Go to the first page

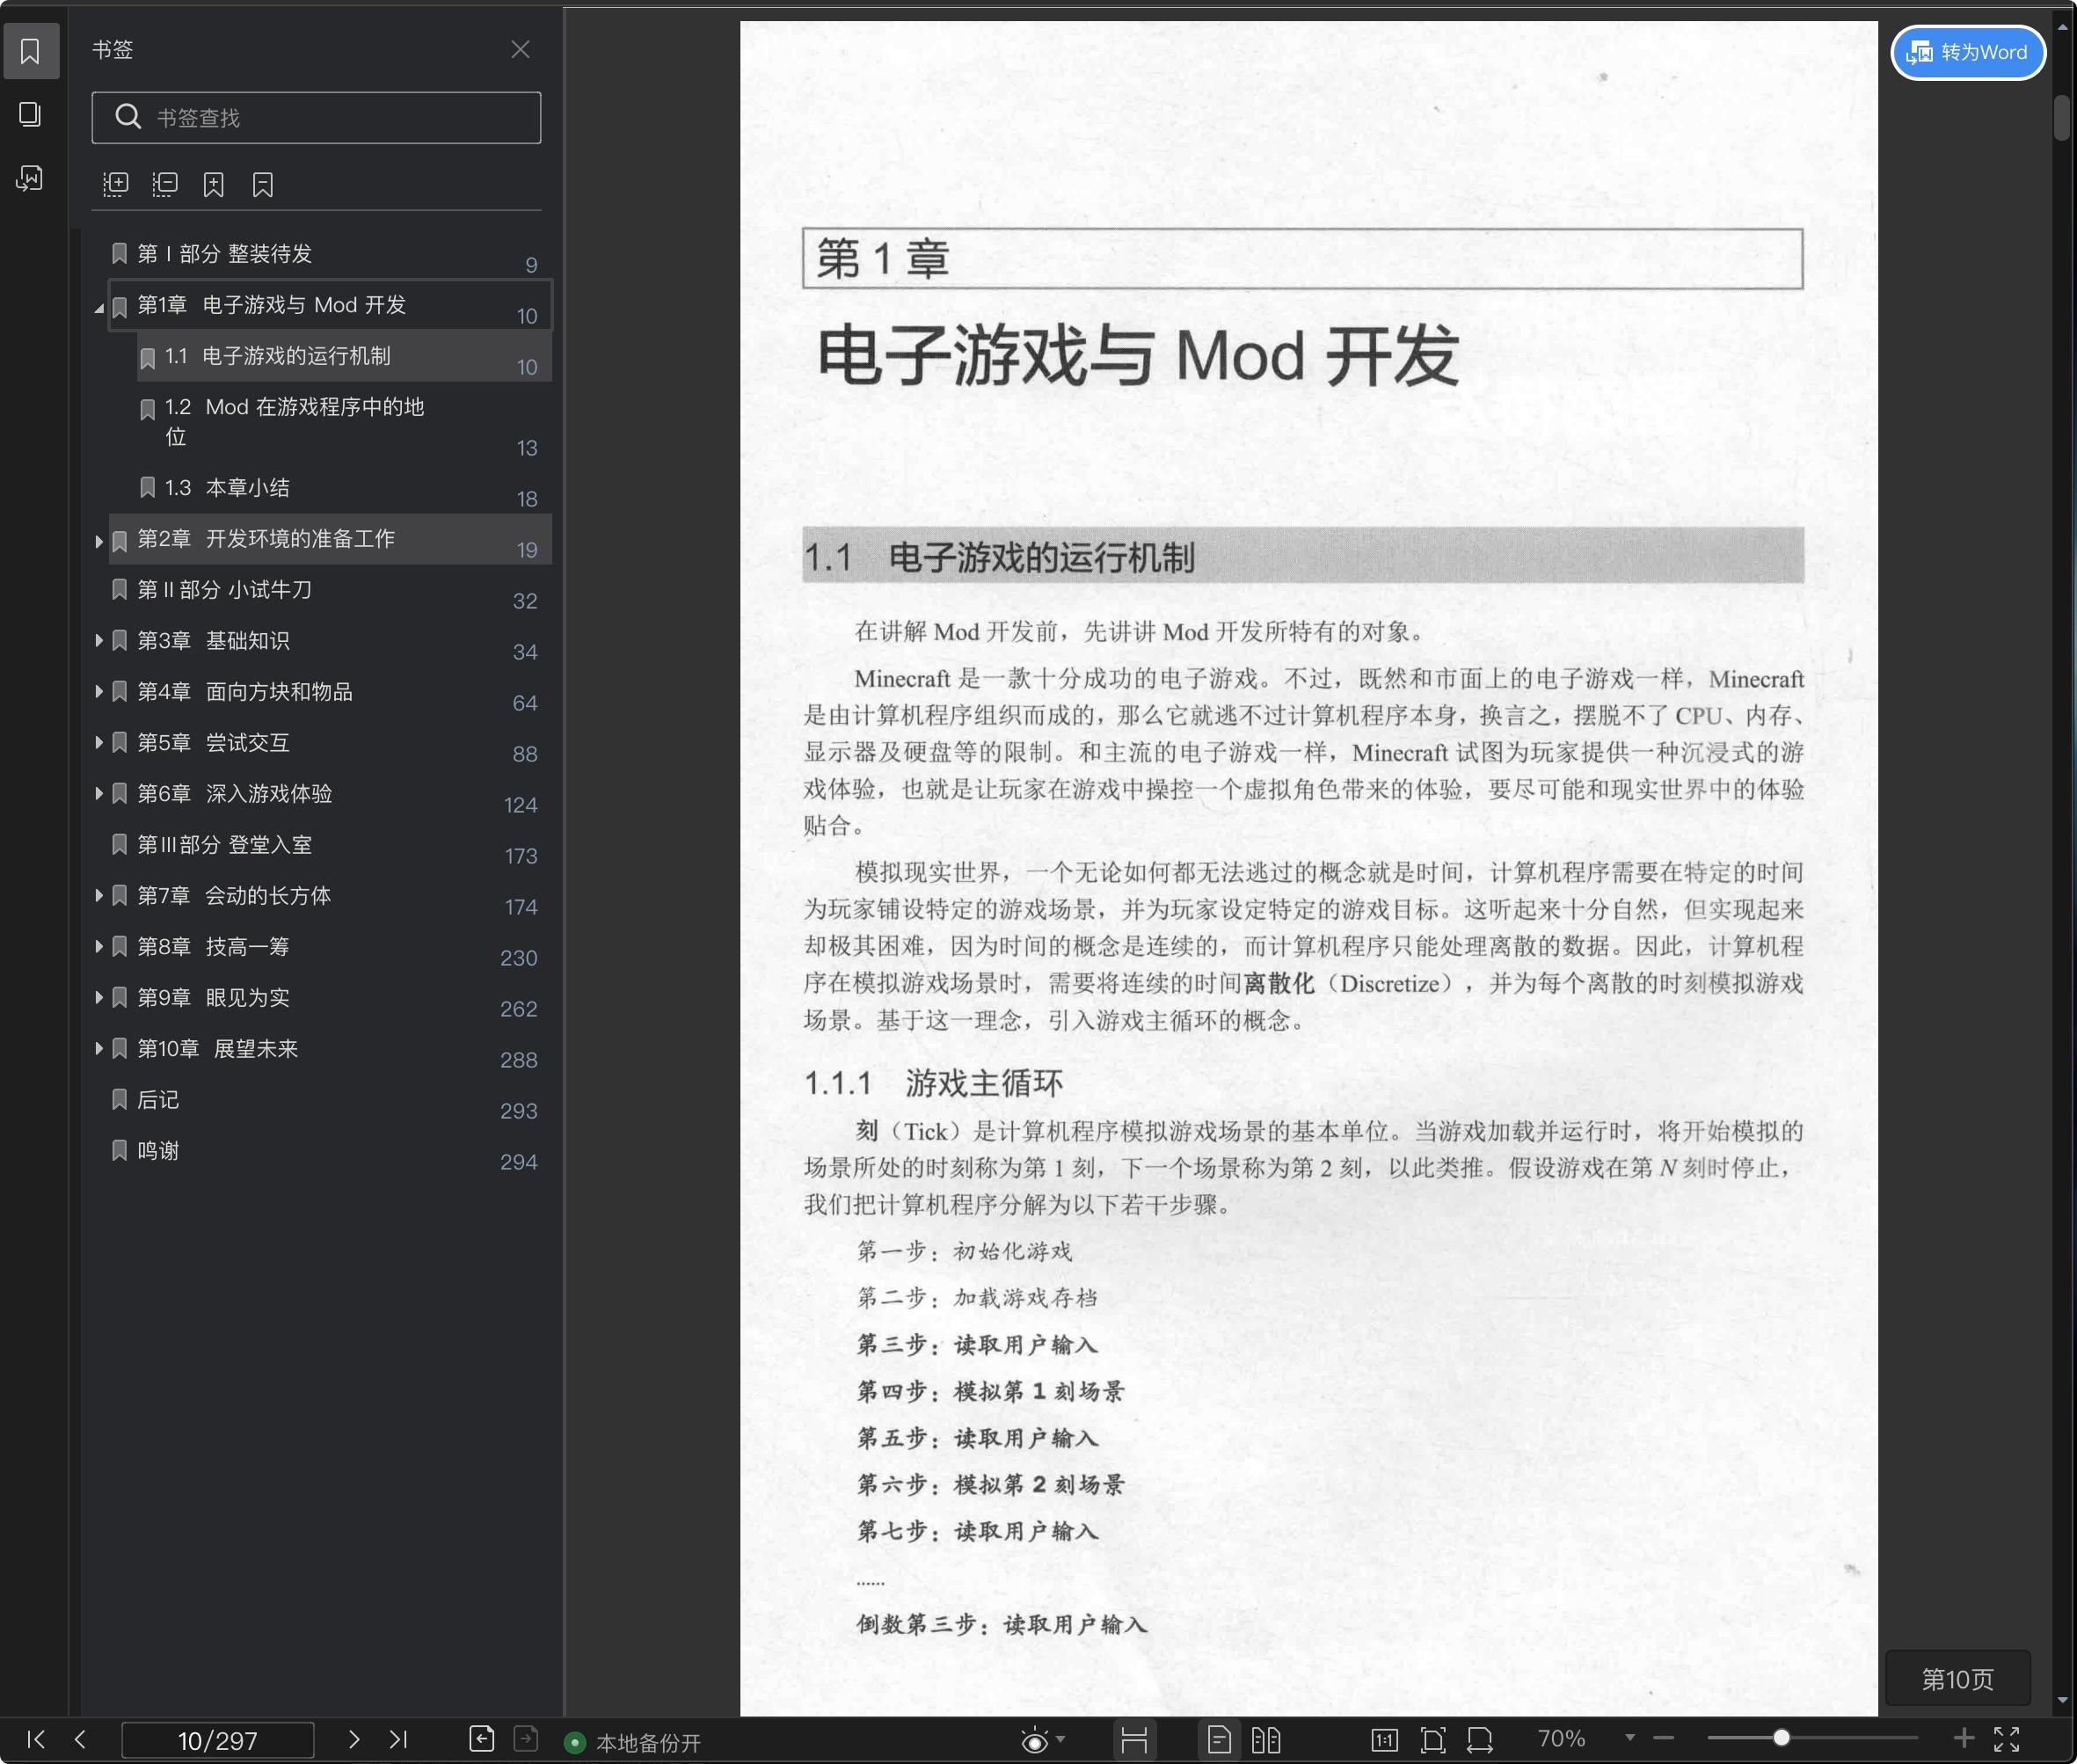[36, 1740]
